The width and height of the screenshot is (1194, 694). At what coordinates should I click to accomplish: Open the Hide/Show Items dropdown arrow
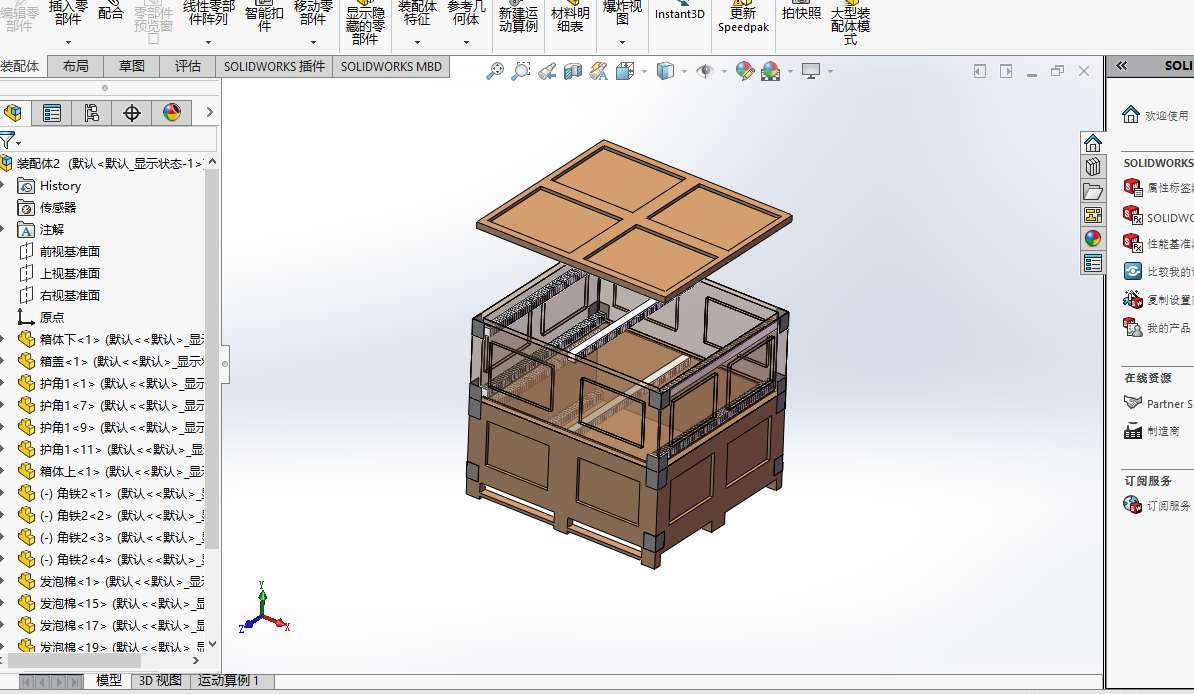(724, 72)
